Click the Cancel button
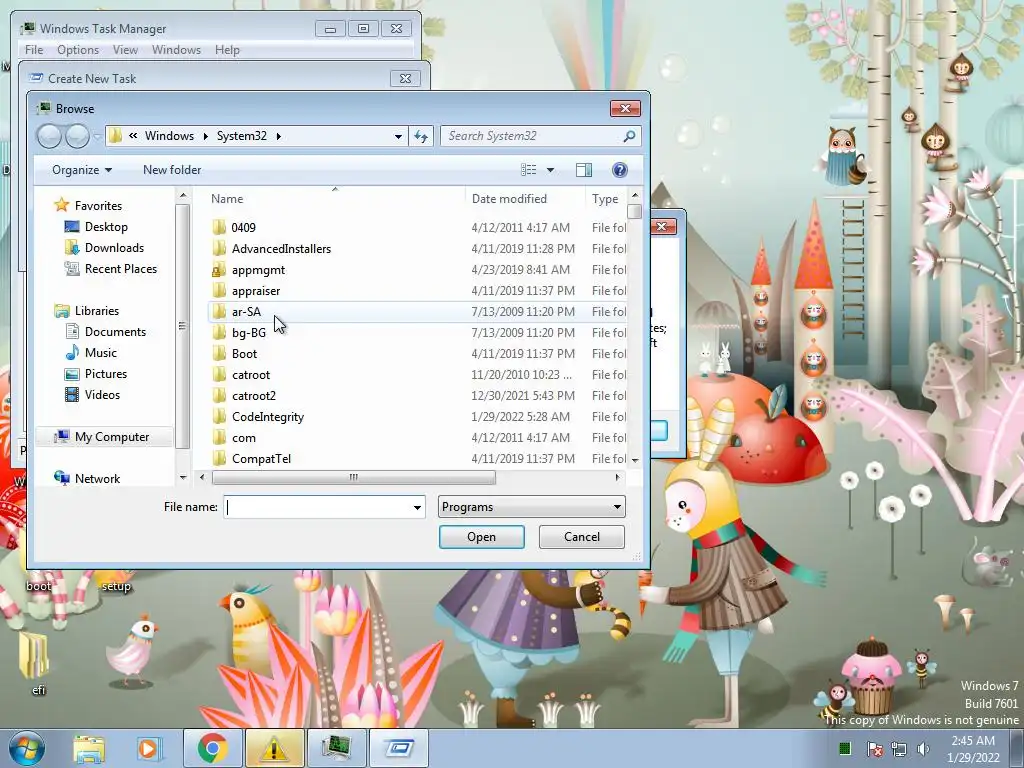1024x768 pixels. click(582, 537)
